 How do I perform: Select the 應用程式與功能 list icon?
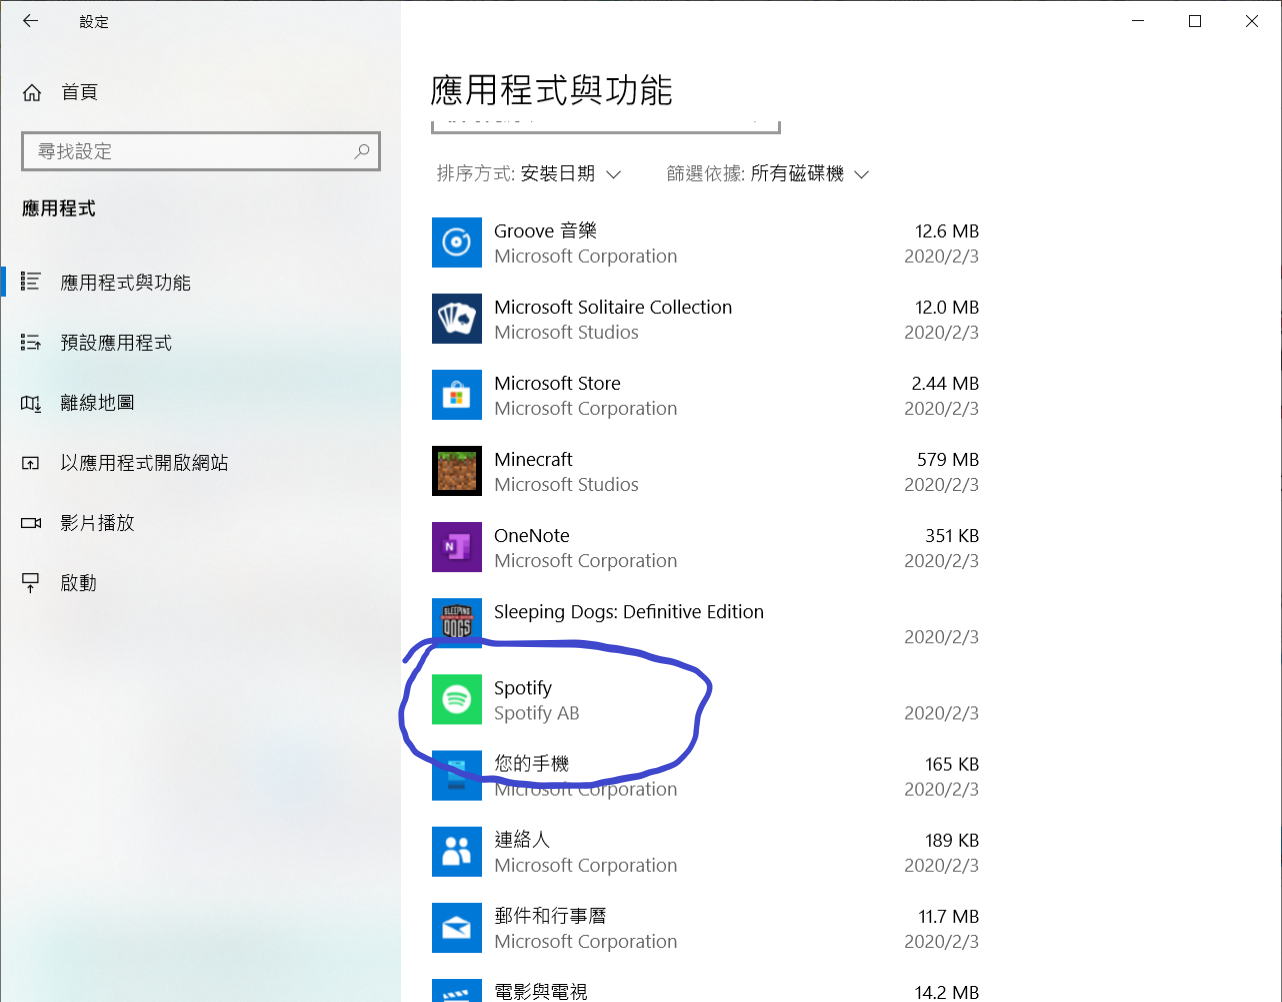31,282
